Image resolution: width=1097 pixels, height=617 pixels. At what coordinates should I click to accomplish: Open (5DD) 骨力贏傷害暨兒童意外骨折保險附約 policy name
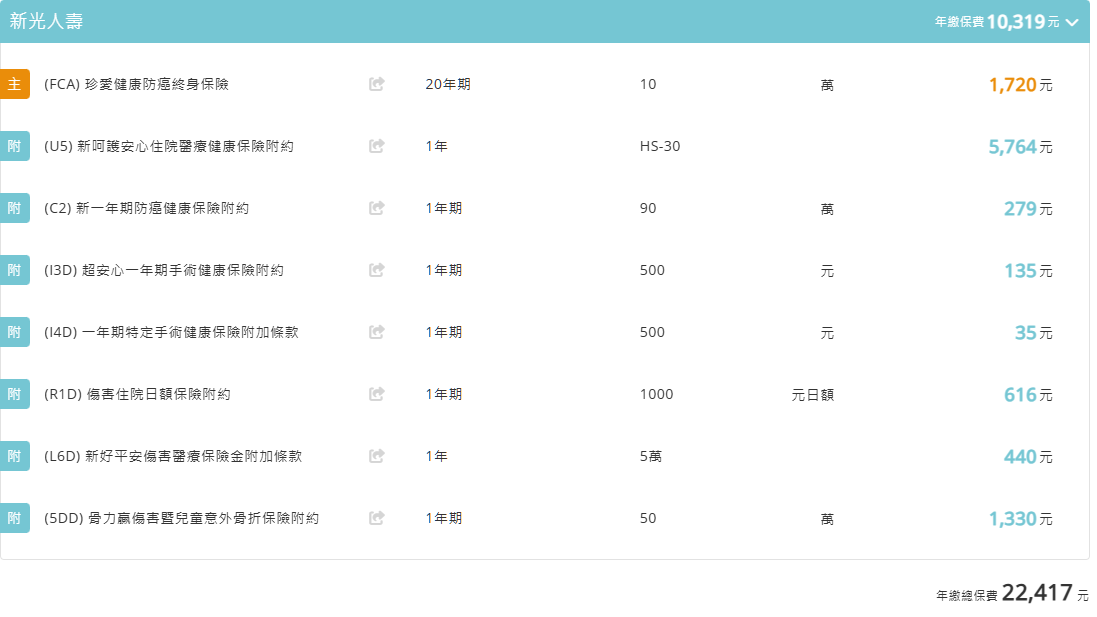coord(182,518)
